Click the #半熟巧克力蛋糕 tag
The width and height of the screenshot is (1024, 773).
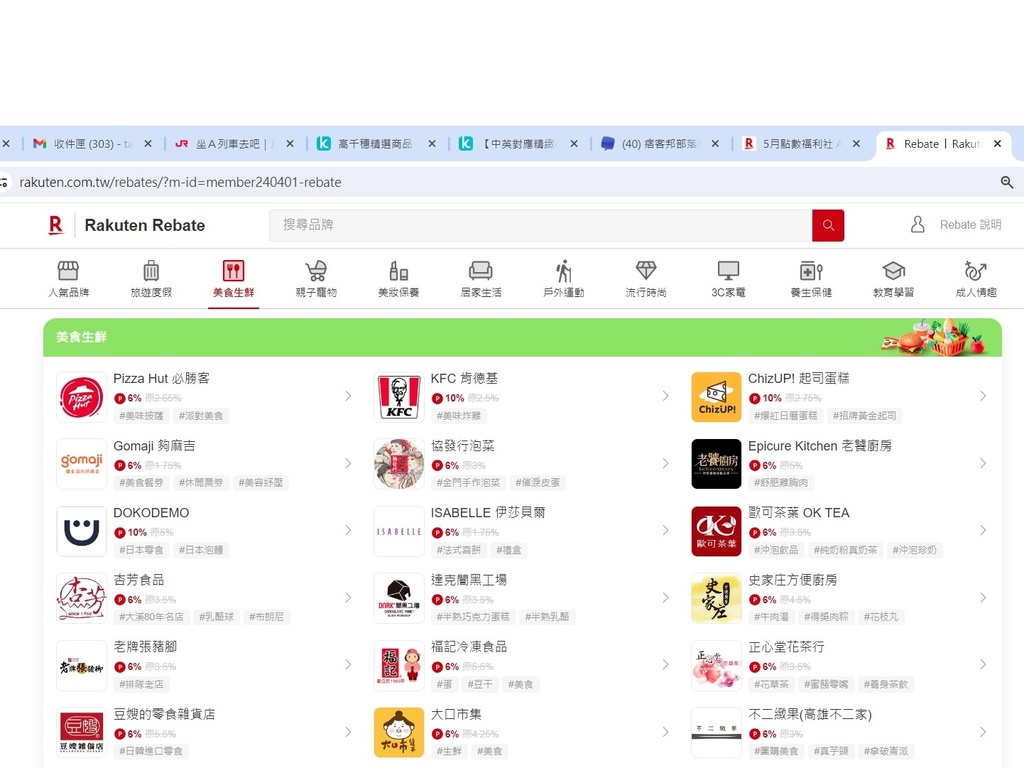(x=473, y=617)
